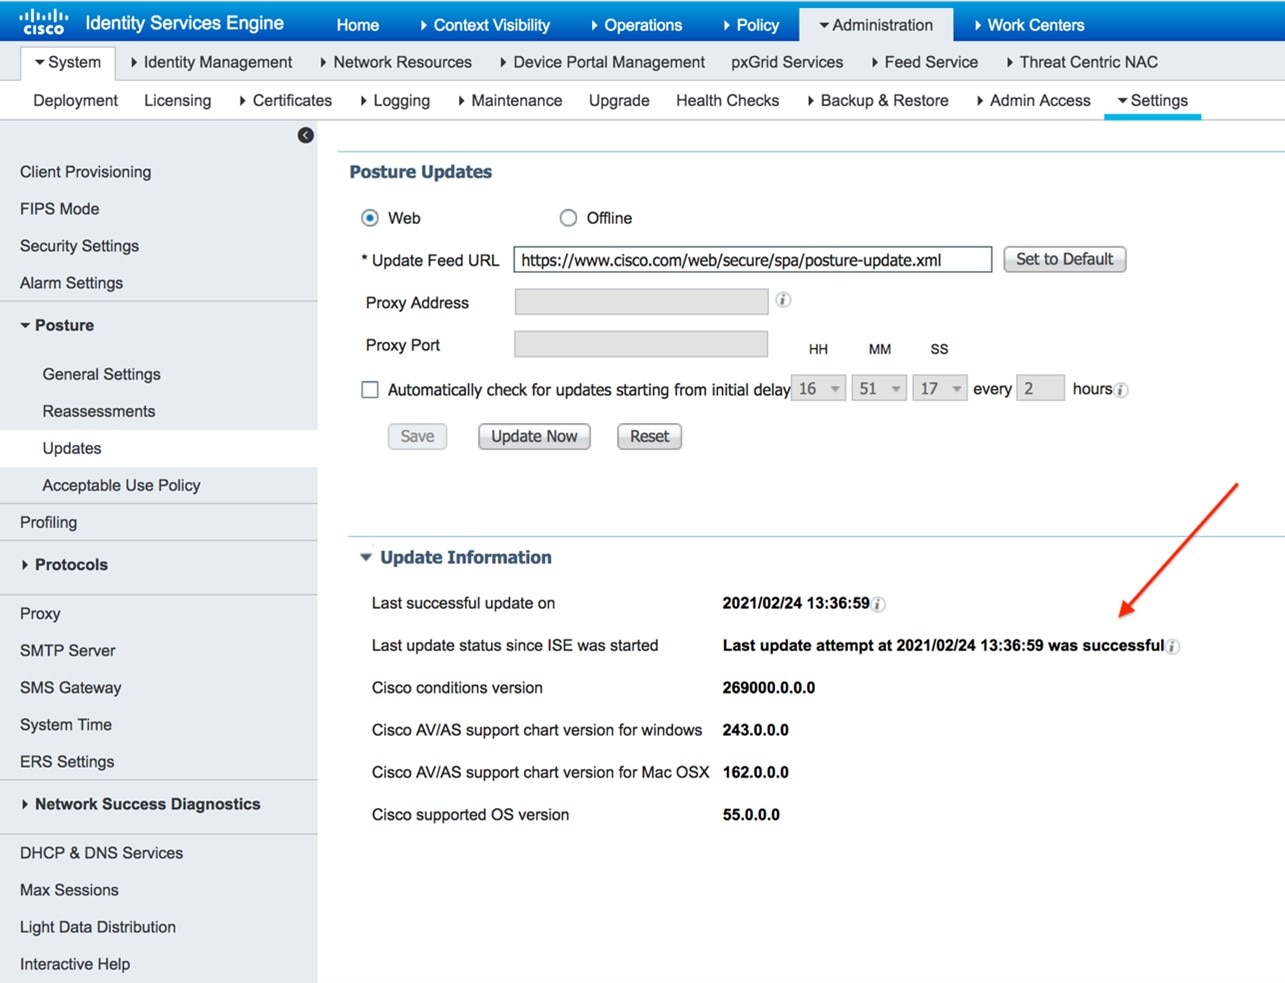The width and height of the screenshot is (1285, 983).
Task: Click the Update Now button
Action: pos(534,436)
